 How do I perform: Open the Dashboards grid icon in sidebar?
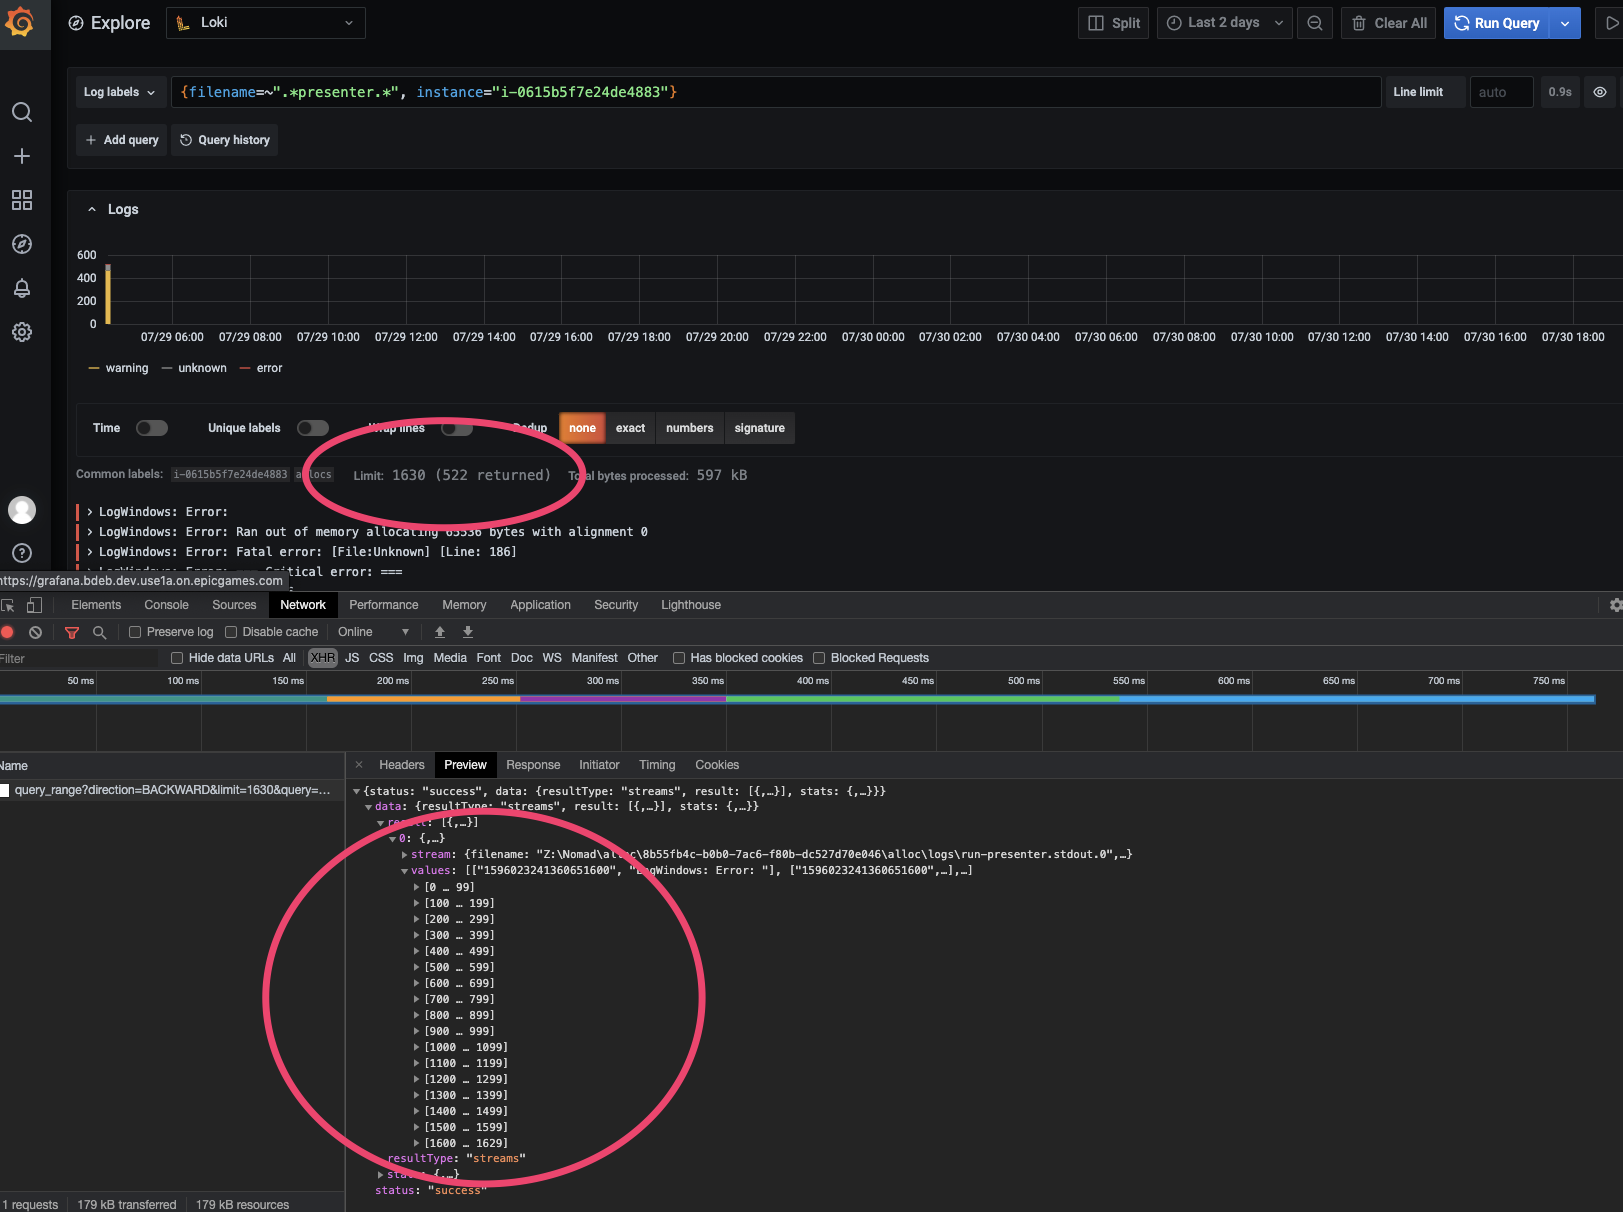pos(22,200)
